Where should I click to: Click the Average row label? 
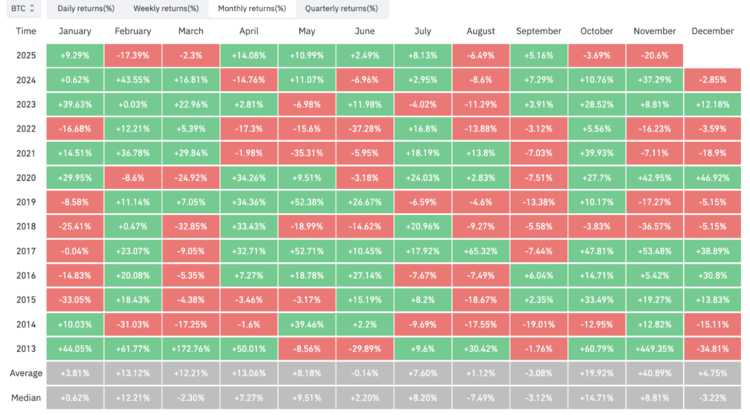pos(26,373)
